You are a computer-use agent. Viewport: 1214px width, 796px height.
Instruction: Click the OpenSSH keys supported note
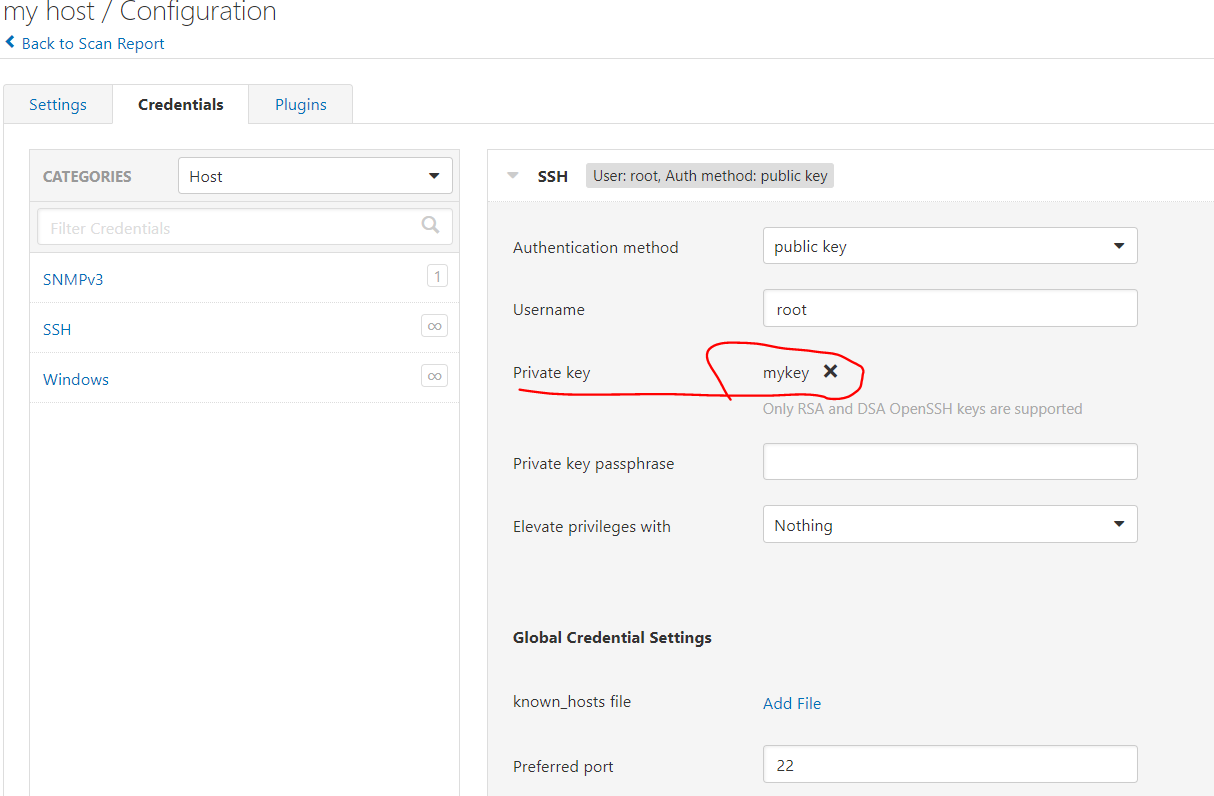click(x=922, y=408)
